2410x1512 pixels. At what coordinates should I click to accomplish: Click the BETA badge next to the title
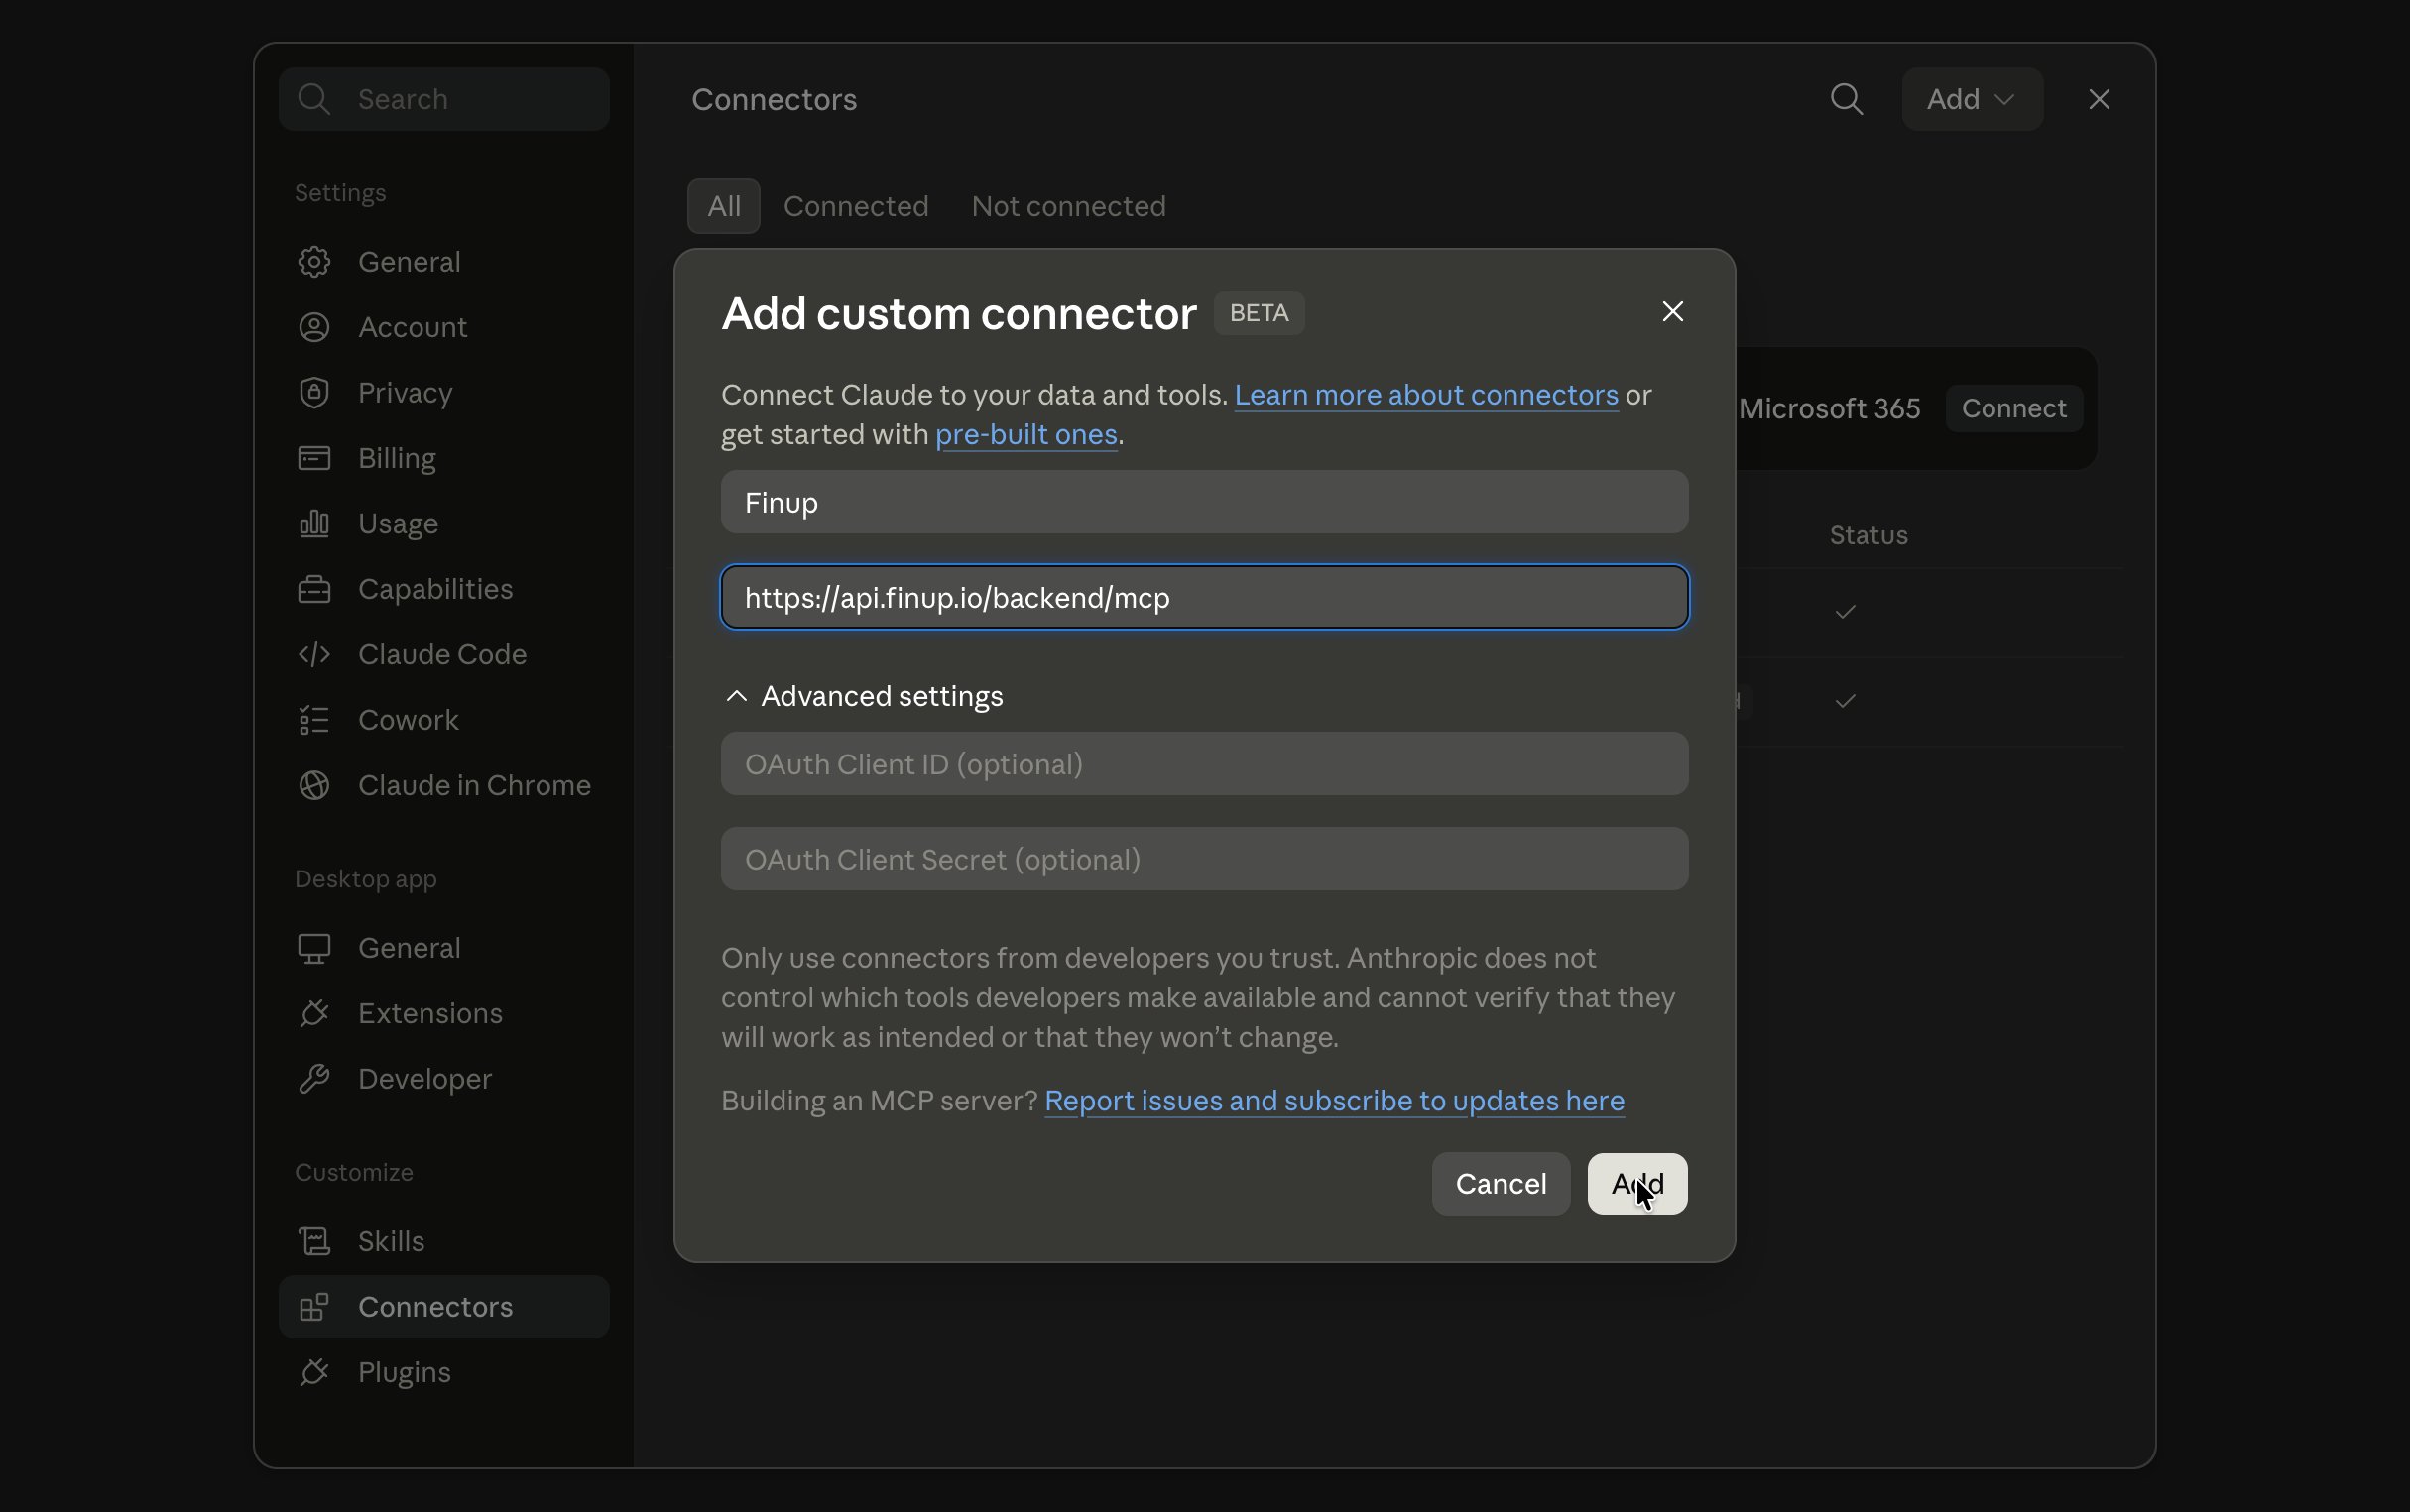coord(1259,313)
